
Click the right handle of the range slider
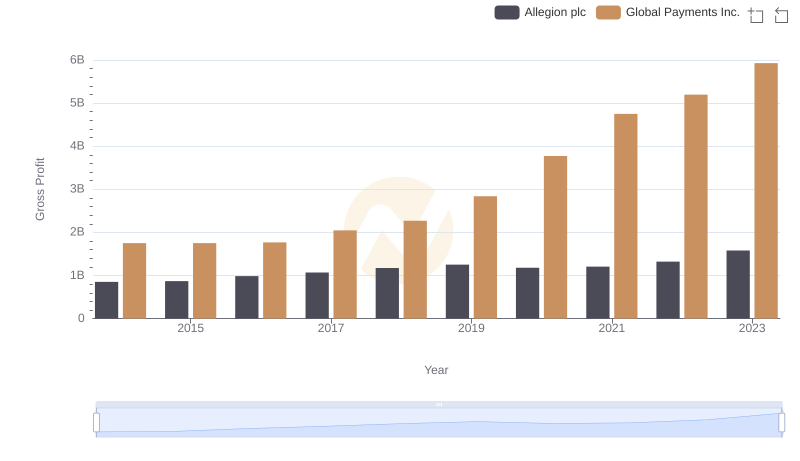pyautogui.click(x=781, y=422)
